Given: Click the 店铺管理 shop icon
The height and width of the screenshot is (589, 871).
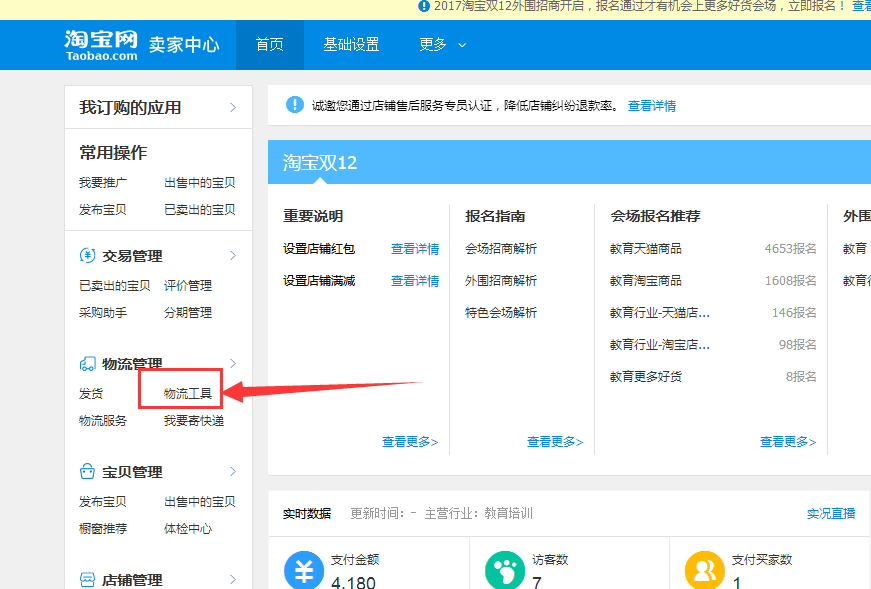Looking at the screenshot, I should [87, 580].
